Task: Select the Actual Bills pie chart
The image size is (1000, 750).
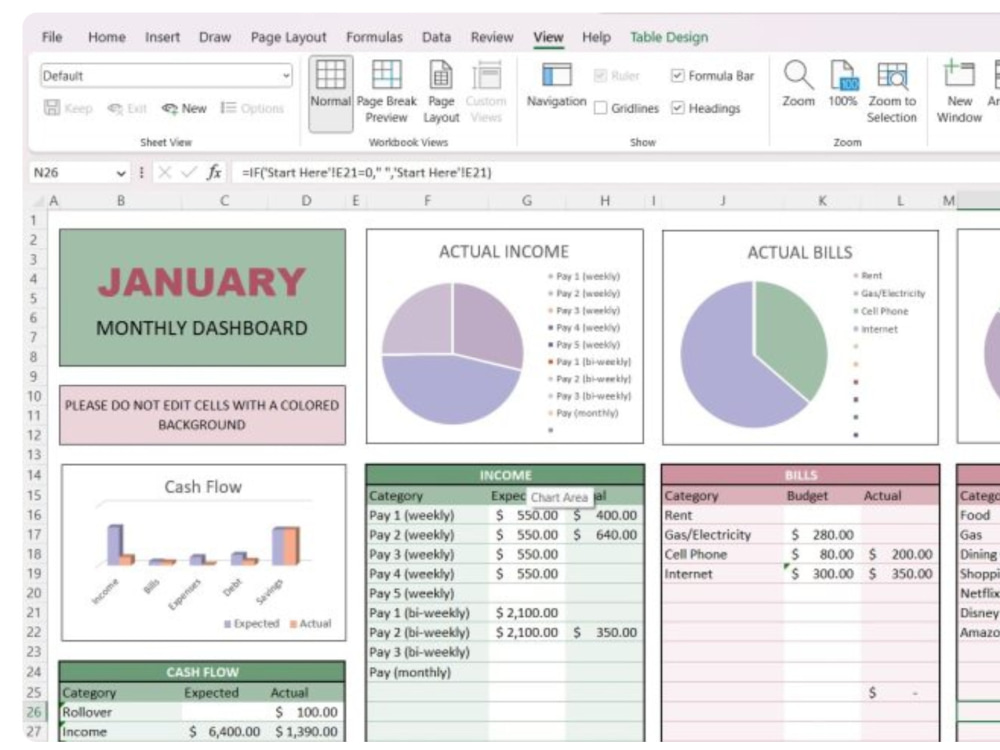Action: [x=800, y=337]
